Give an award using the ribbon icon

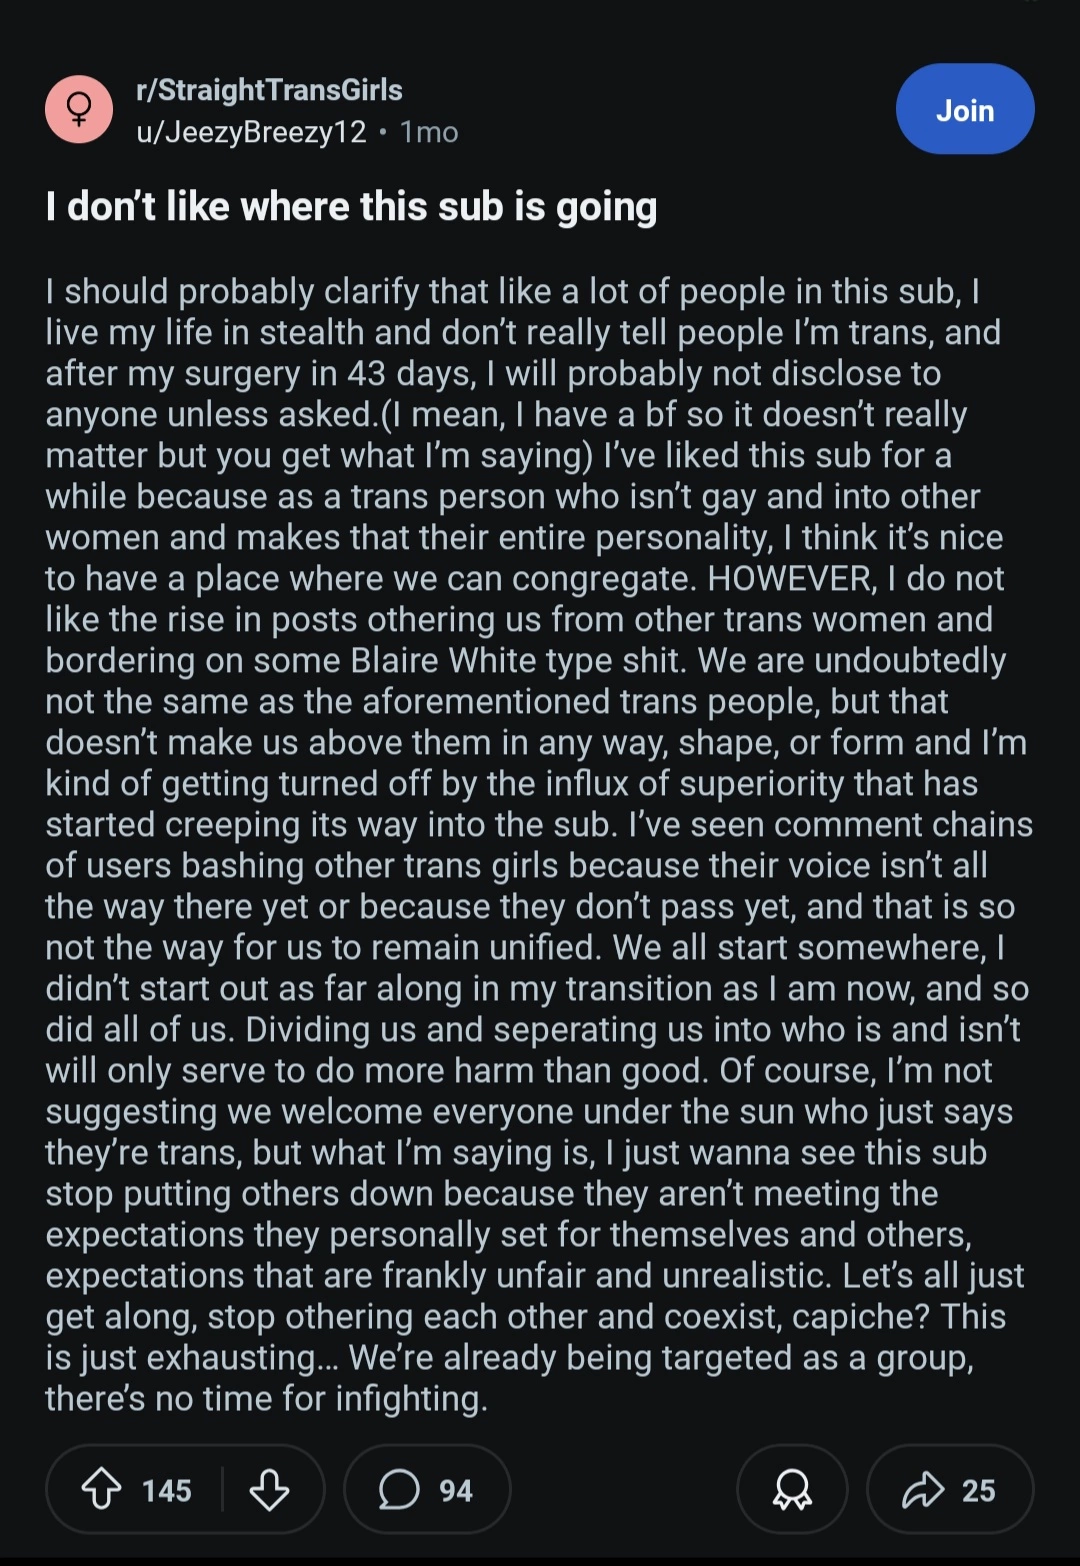792,1489
